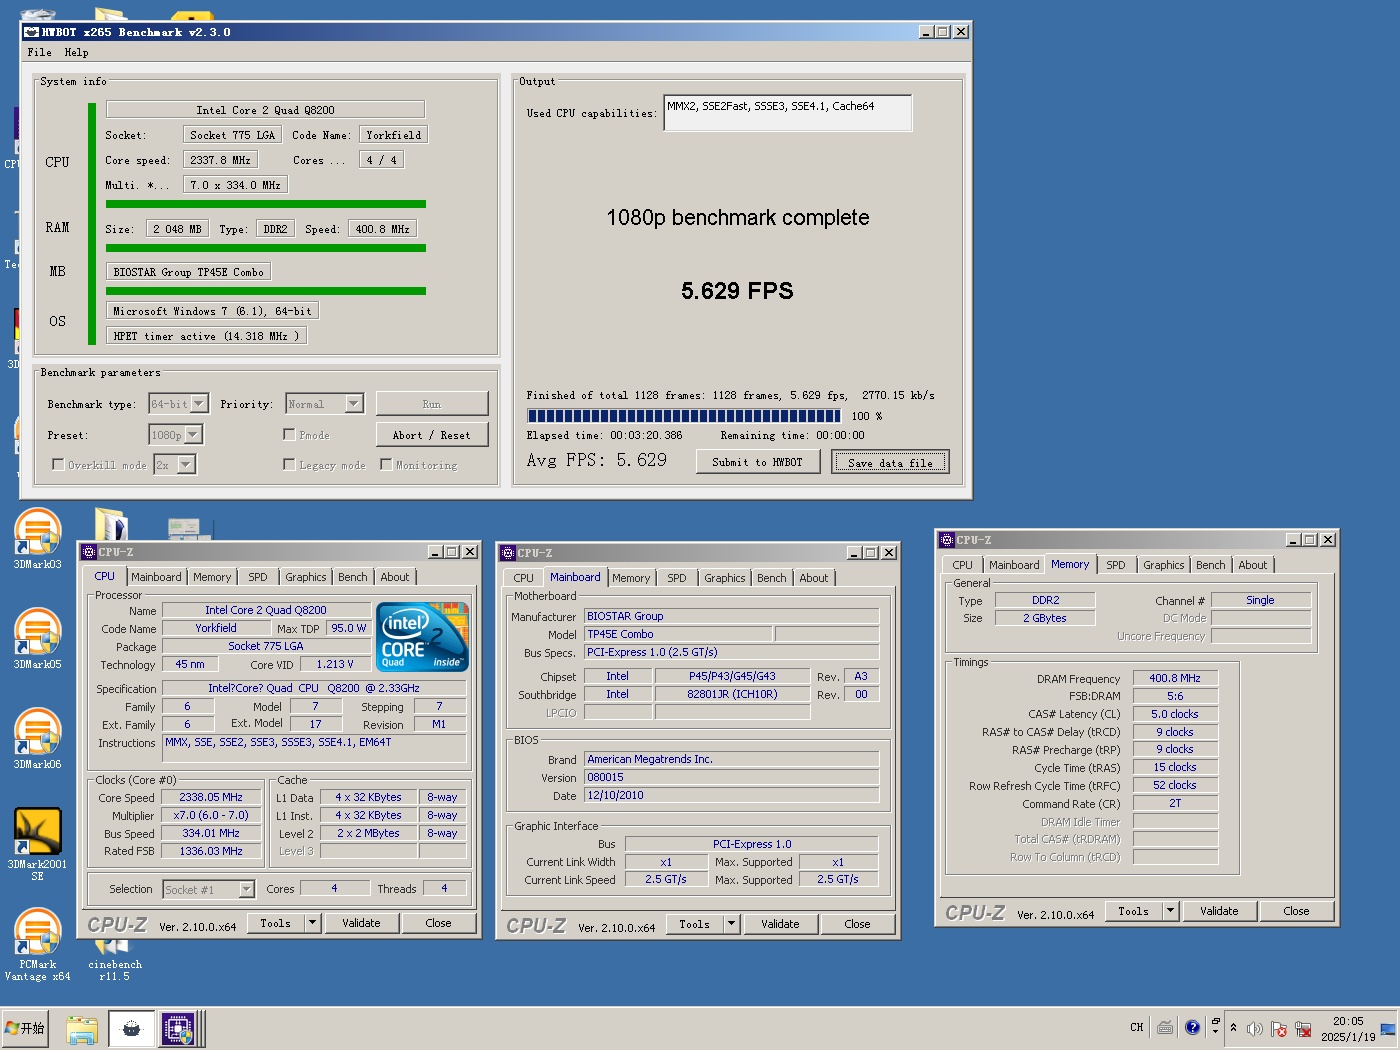Click the benchmark progress bar
This screenshot has width=1400, height=1050.
click(685, 416)
